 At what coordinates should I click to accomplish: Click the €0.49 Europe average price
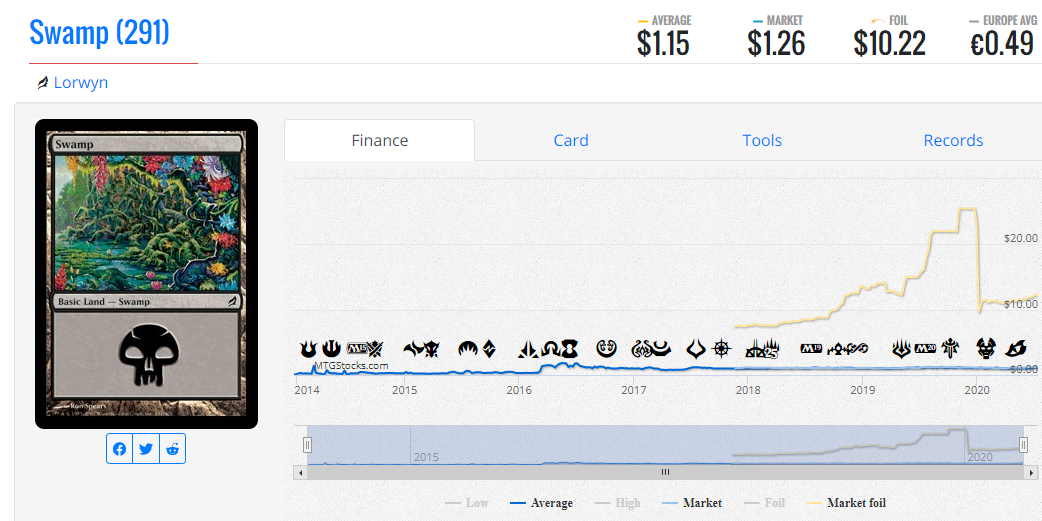(1002, 44)
